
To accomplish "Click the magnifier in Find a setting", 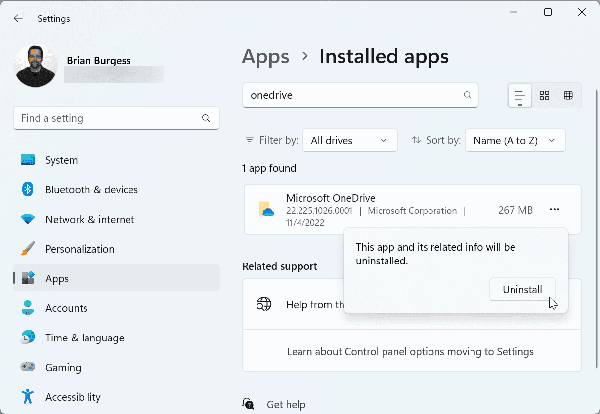I will coord(206,118).
